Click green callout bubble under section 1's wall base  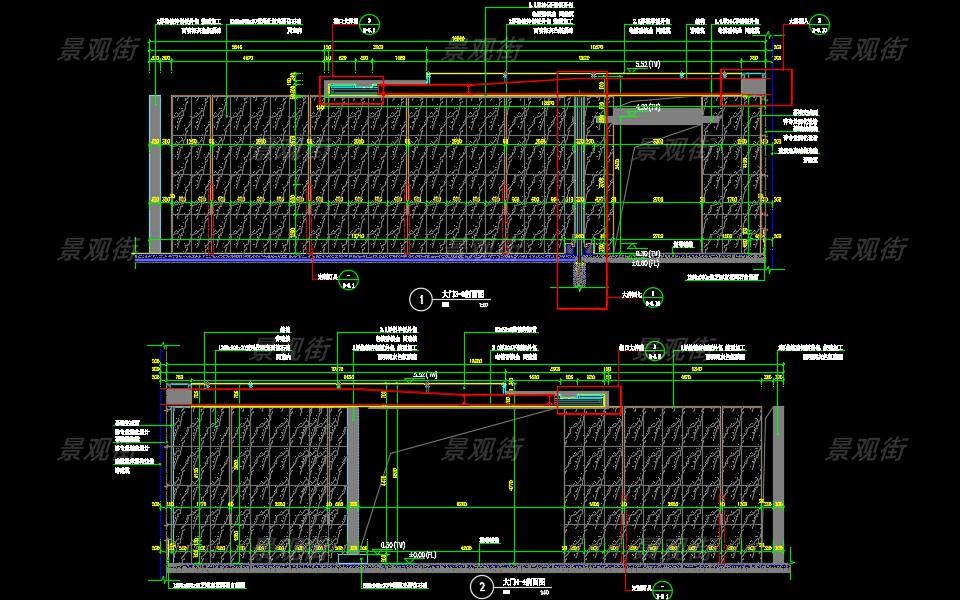coord(348,278)
